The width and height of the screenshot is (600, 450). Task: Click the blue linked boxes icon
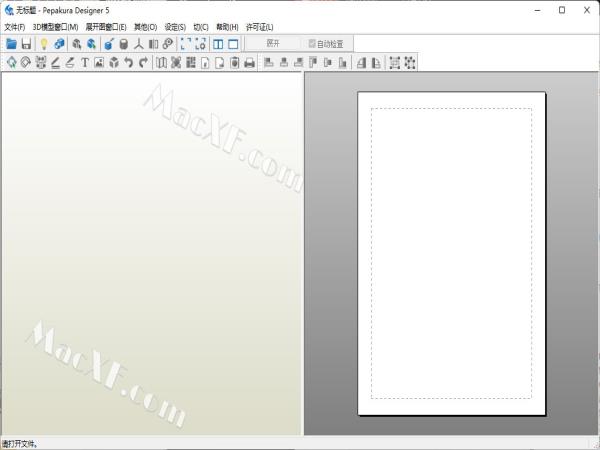point(59,44)
